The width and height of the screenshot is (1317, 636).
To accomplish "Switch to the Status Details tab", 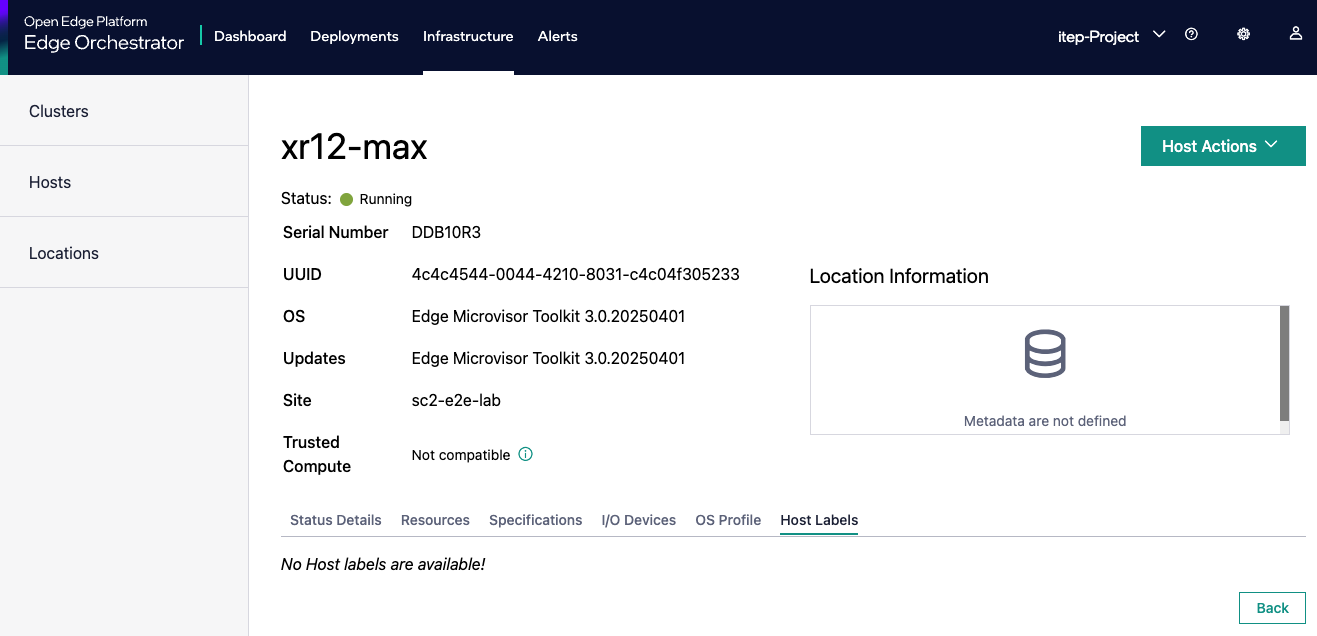I will click(335, 520).
